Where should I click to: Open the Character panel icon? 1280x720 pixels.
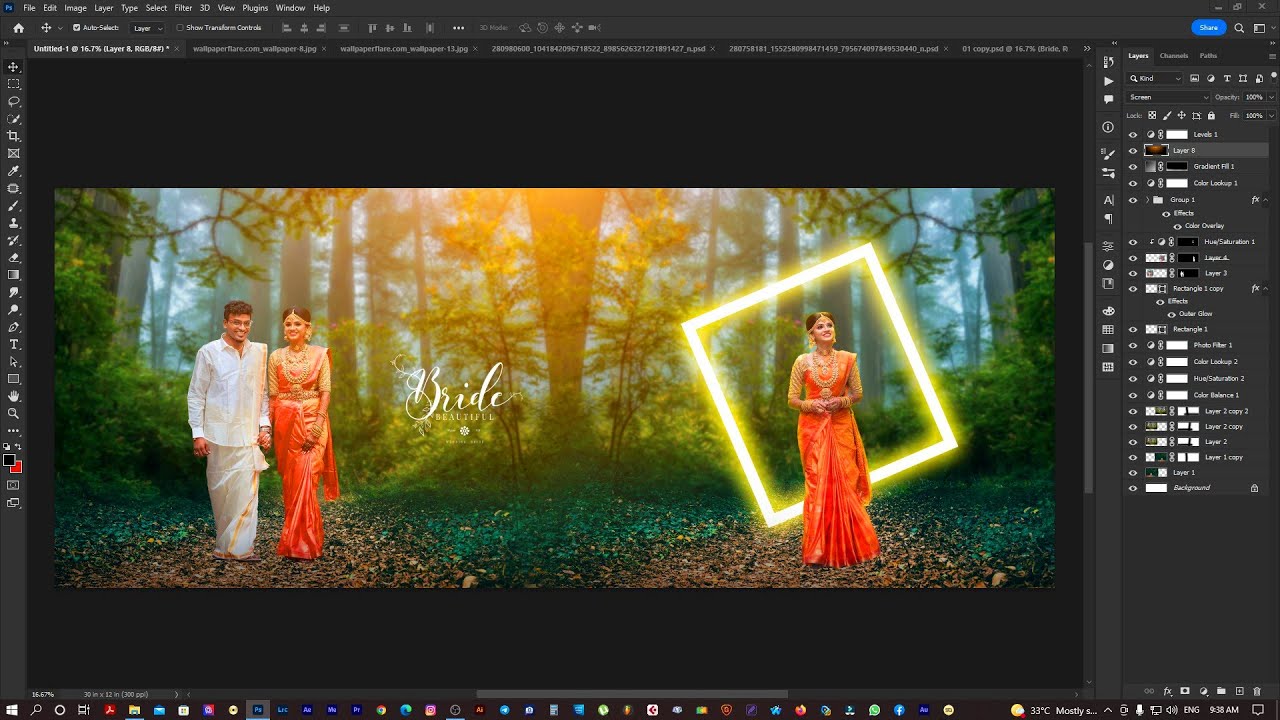click(x=1108, y=200)
